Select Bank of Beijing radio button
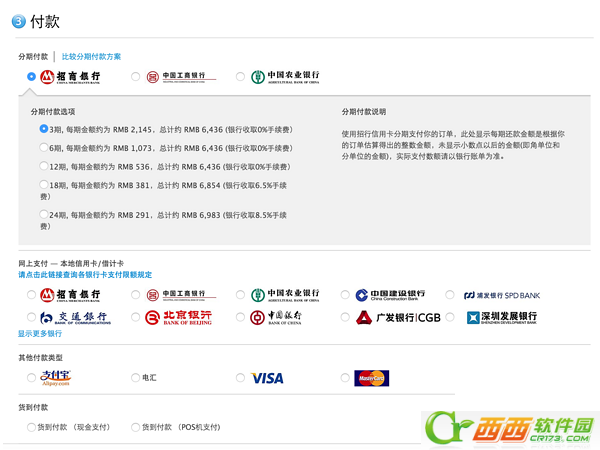 pos(135,317)
